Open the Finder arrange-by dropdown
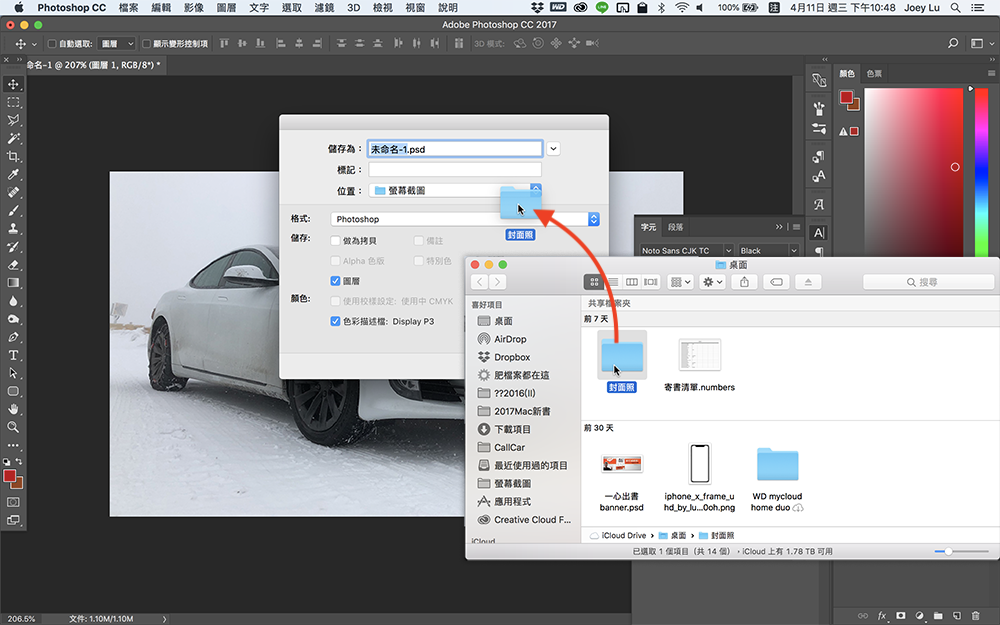This screenshot has height=625, width=1000. [x=680, y=282]
